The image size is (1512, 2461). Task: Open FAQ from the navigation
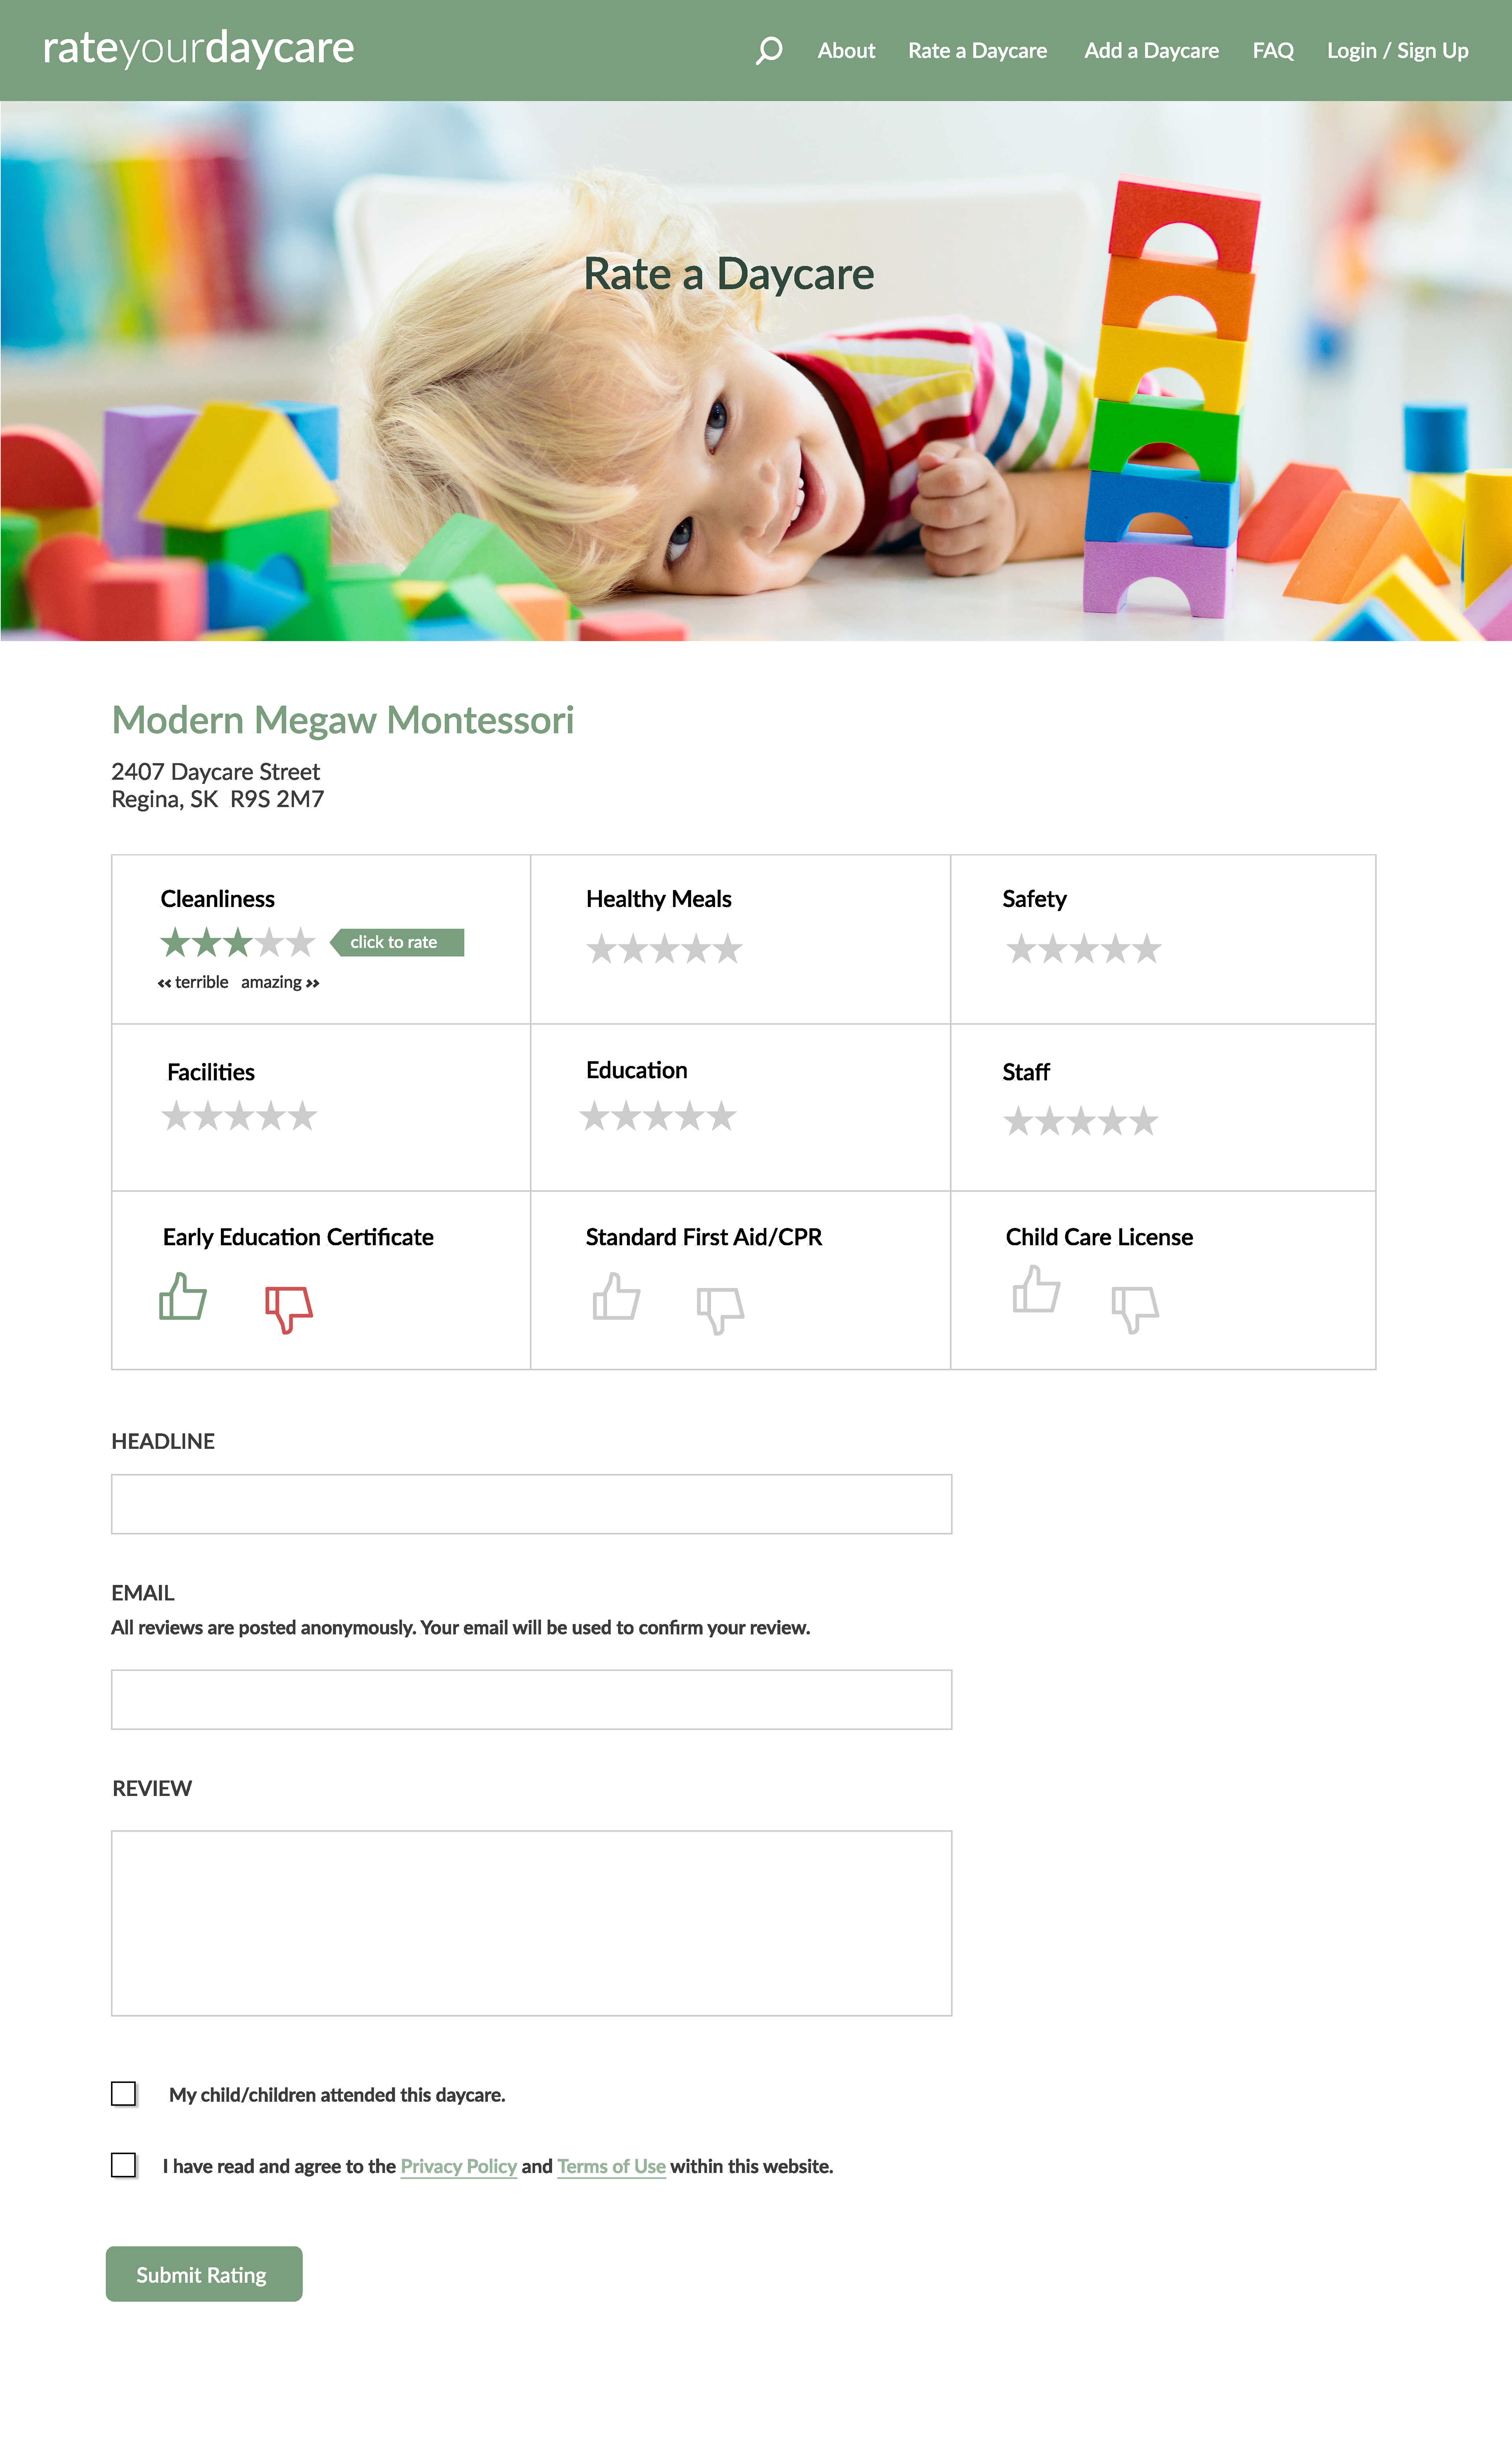[x=1272, y=50]
